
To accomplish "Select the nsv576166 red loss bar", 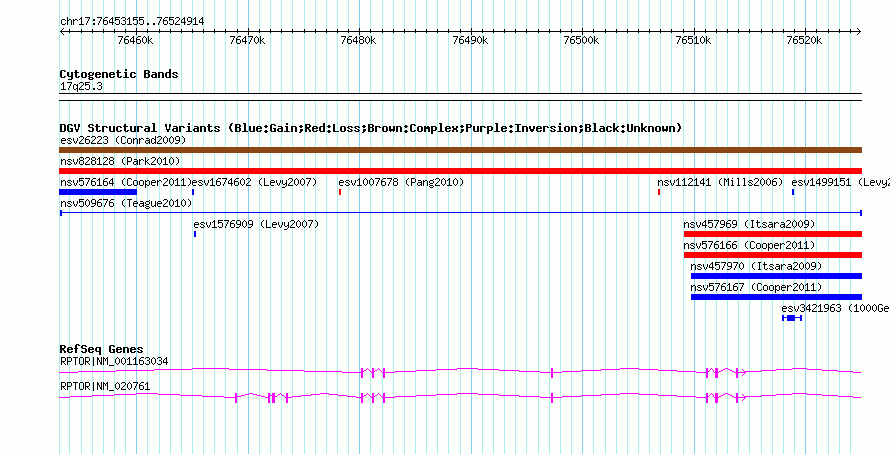I will [773, 255].
